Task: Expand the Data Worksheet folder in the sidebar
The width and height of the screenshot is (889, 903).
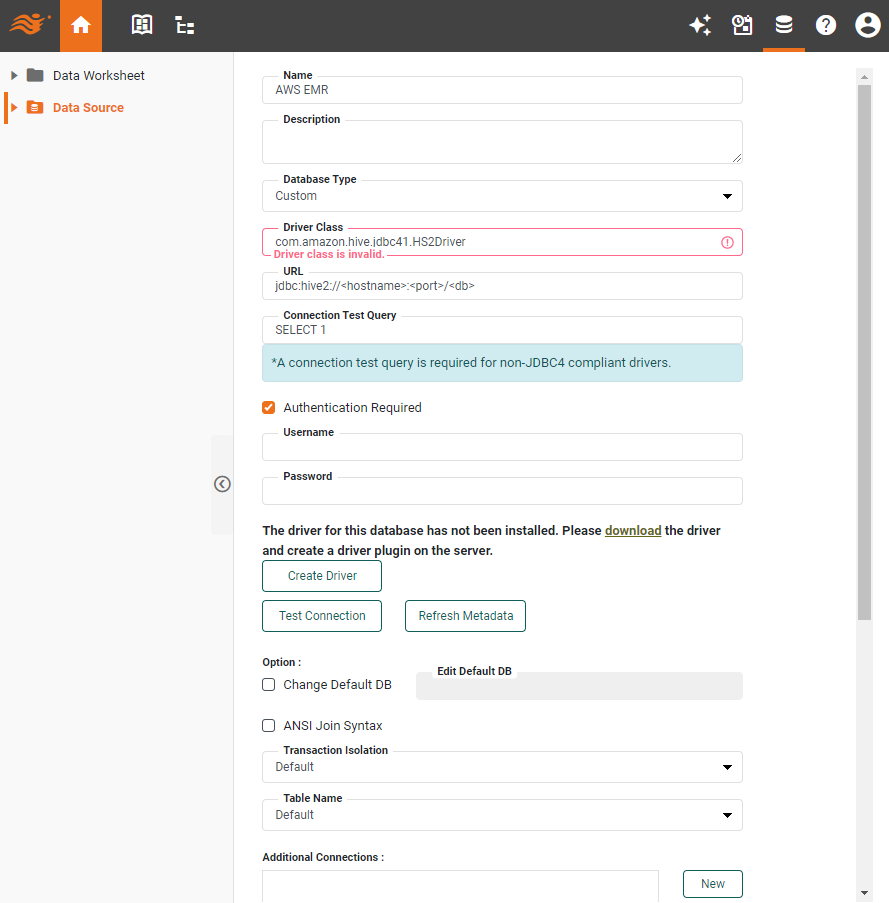Action: tap(13, 75)
